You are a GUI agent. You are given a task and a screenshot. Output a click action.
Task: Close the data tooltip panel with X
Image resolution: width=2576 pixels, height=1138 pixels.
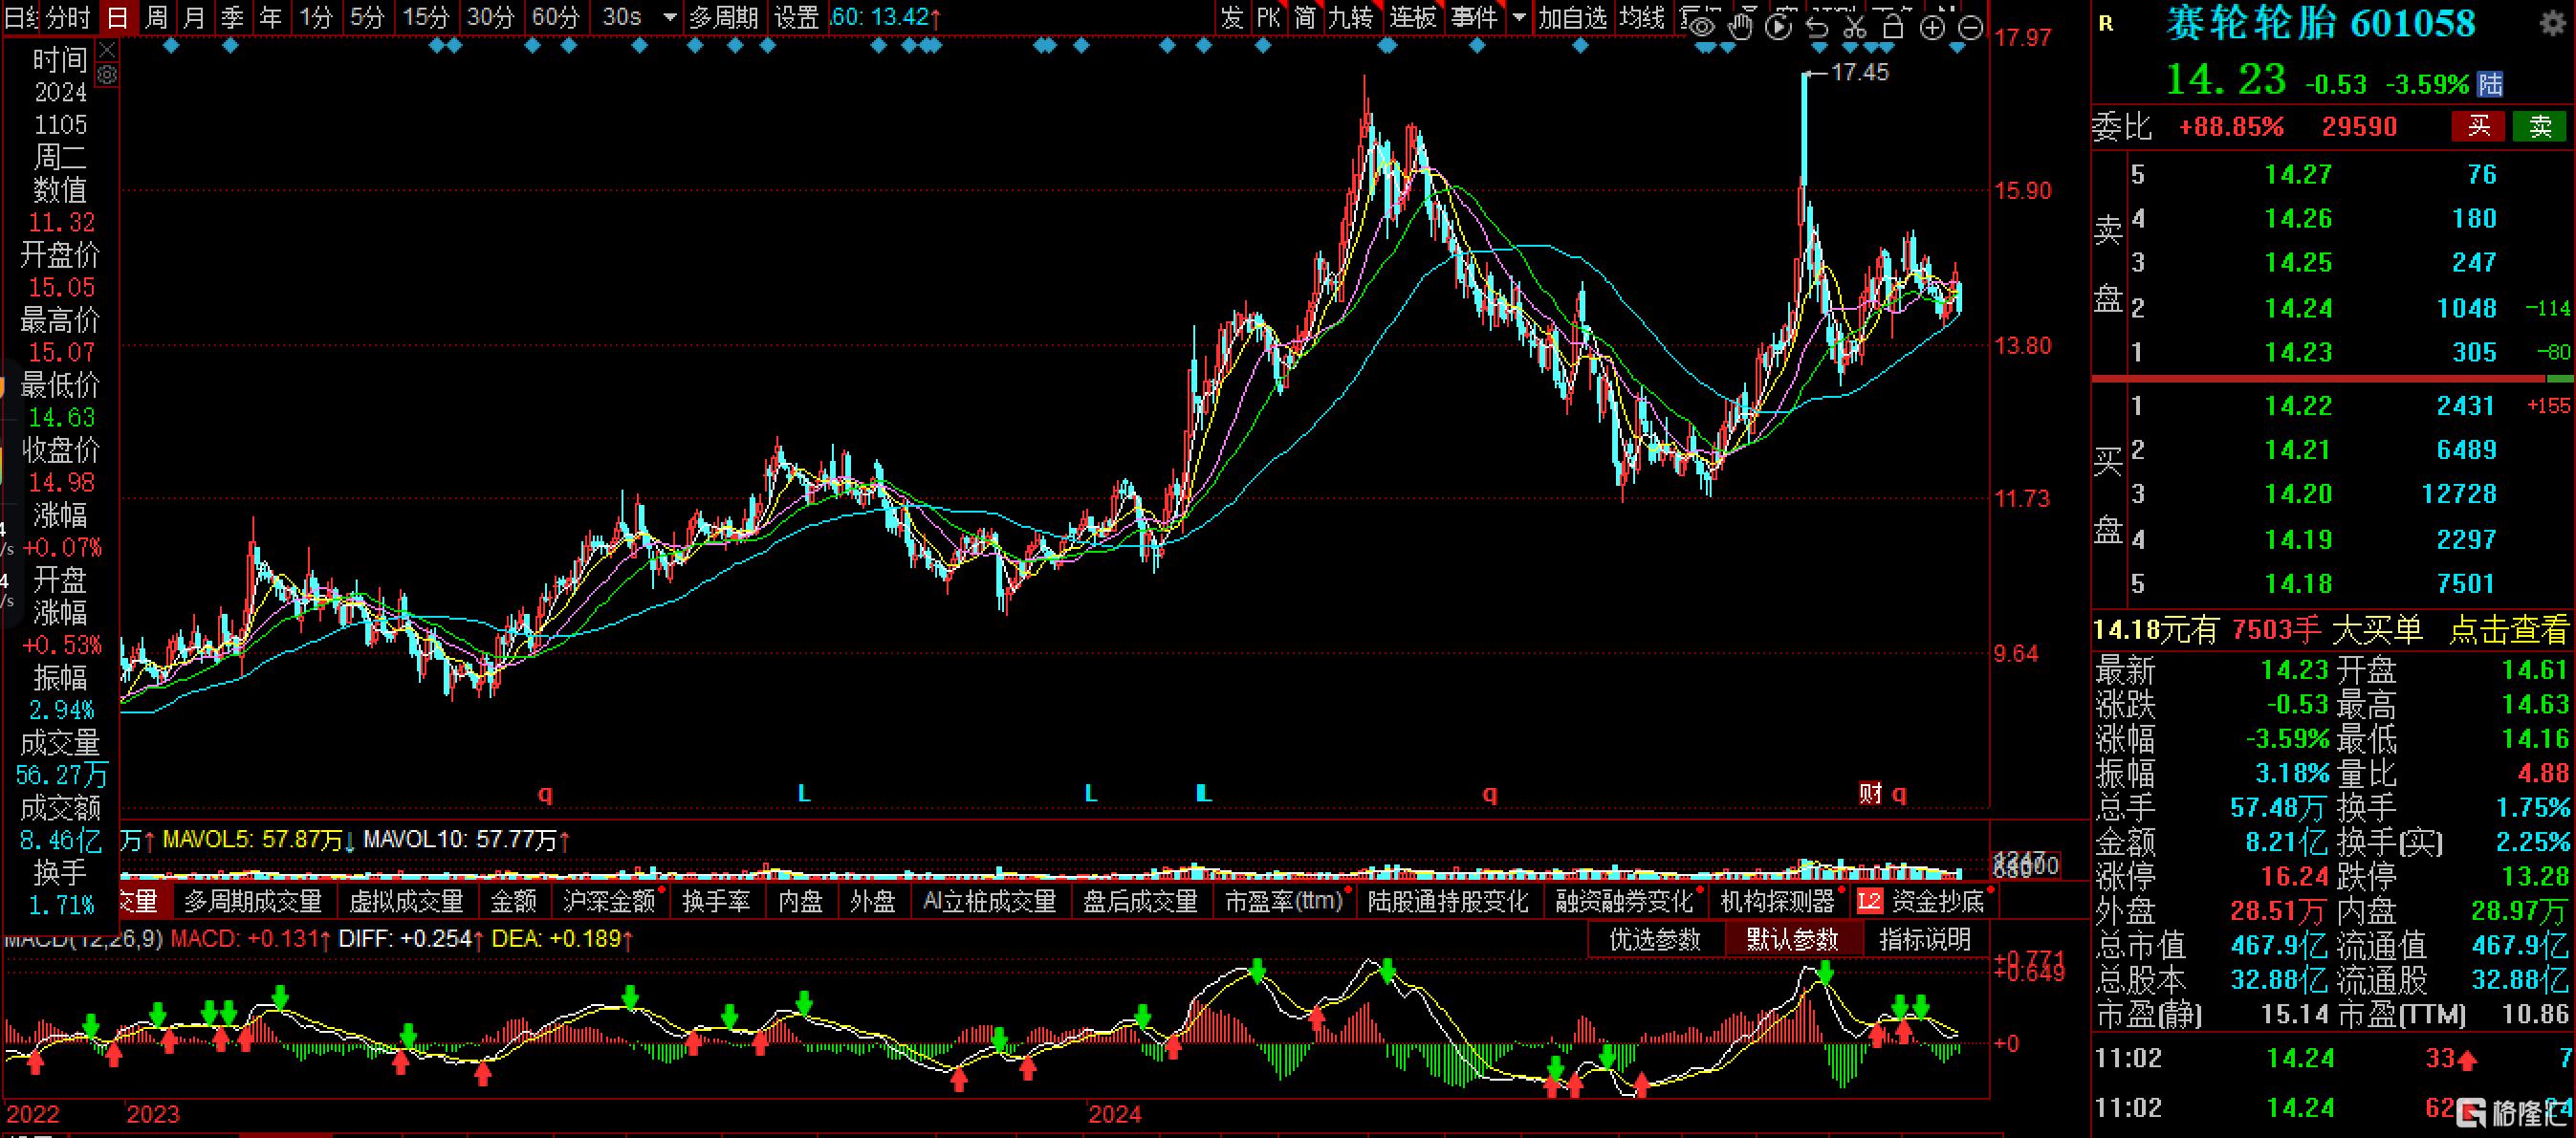107,50
